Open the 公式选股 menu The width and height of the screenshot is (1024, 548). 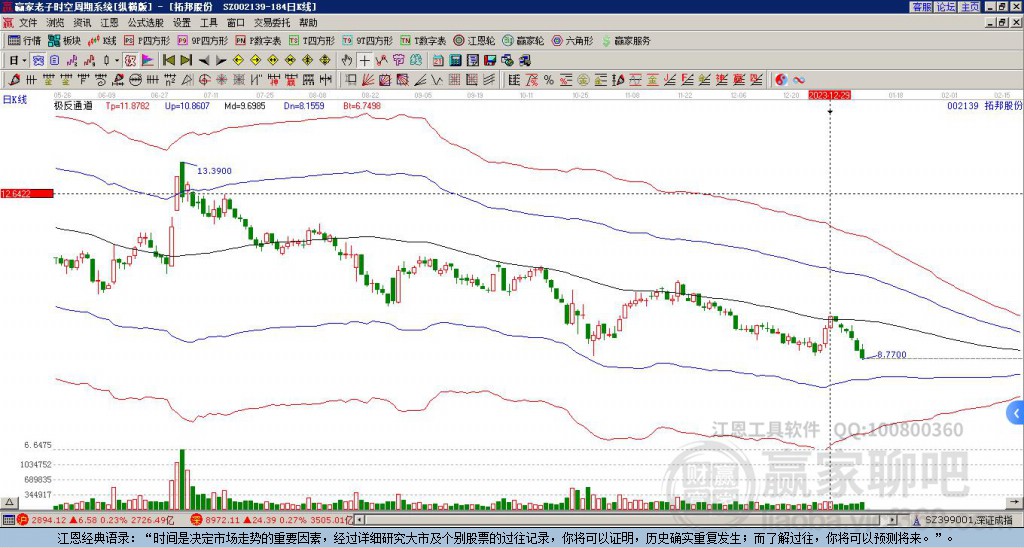[146, 22]
